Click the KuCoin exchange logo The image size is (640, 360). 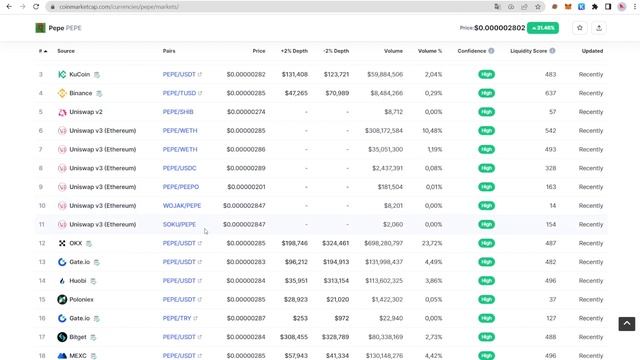coord(62,74)
